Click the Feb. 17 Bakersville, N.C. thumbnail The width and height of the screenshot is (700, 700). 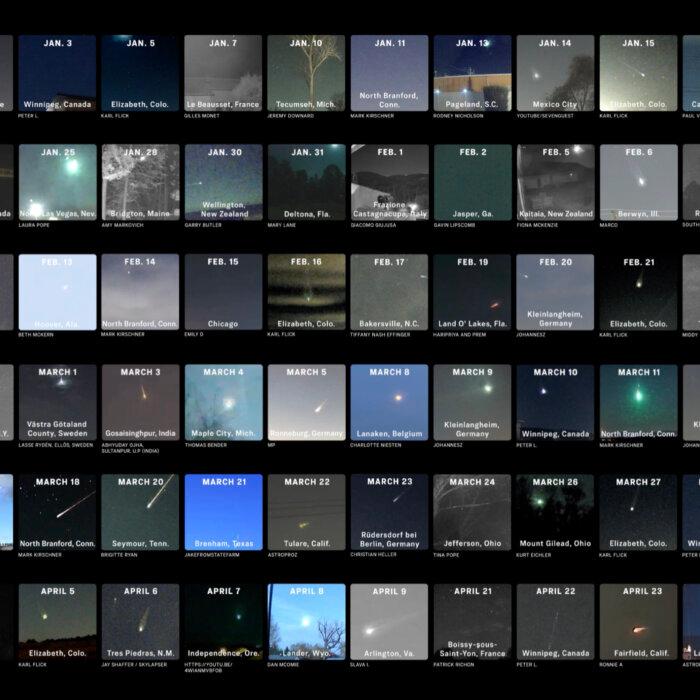(389, 292)
